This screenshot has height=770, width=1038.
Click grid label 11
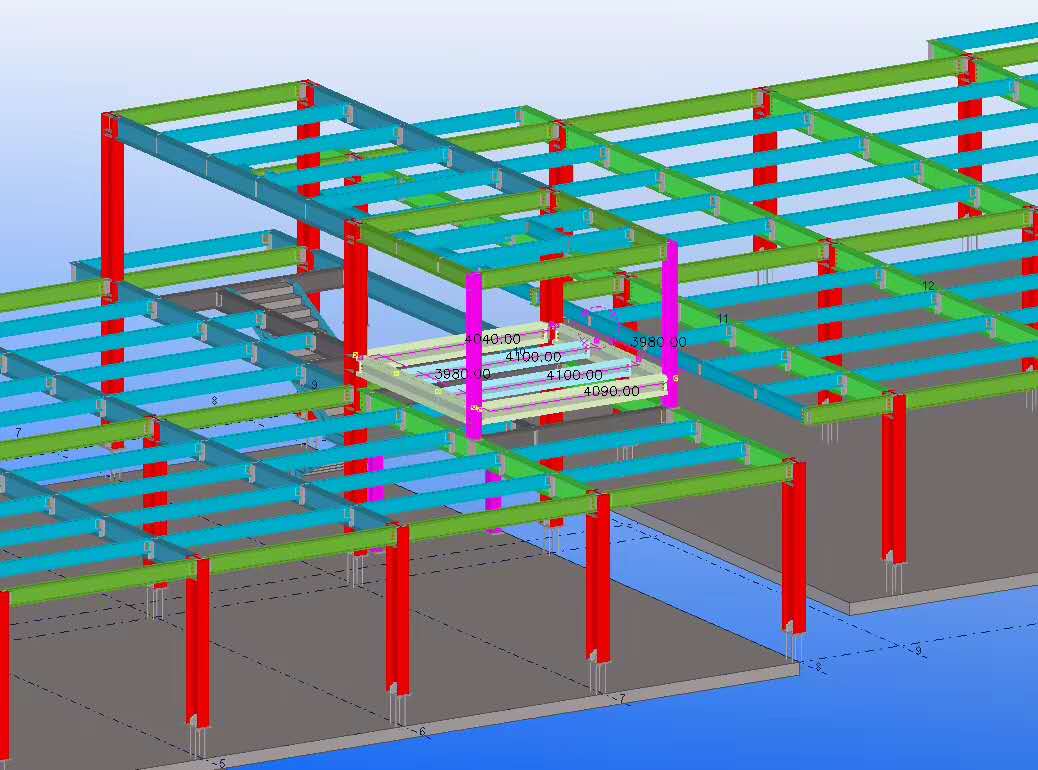723,319
